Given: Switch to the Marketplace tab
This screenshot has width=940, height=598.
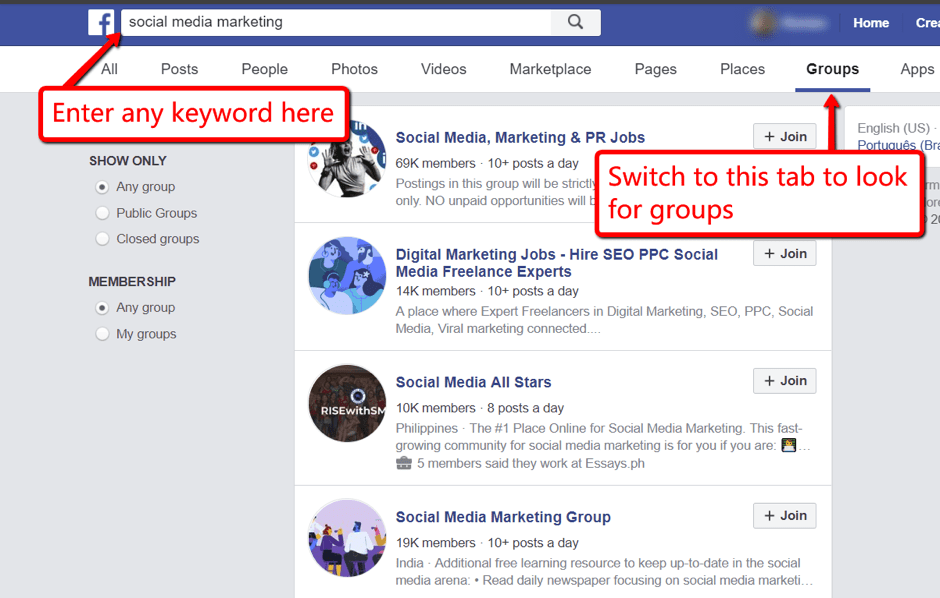Looking at the screenshot, I should [x=550, y=69].
